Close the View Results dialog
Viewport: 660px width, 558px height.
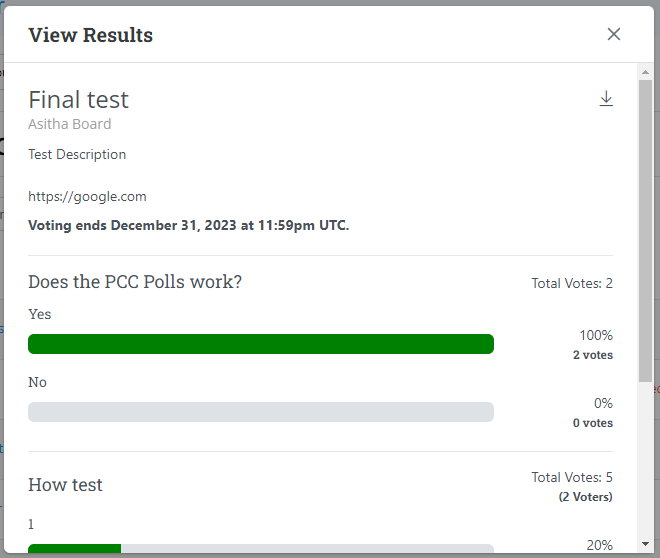coord(614,34)
